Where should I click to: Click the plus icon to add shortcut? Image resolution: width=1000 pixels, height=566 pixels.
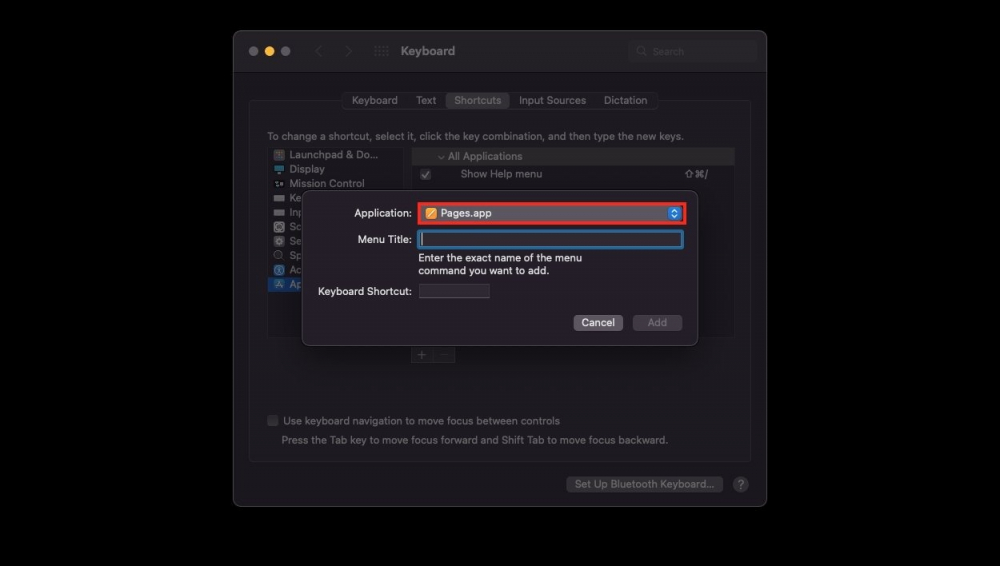[422, 355]
